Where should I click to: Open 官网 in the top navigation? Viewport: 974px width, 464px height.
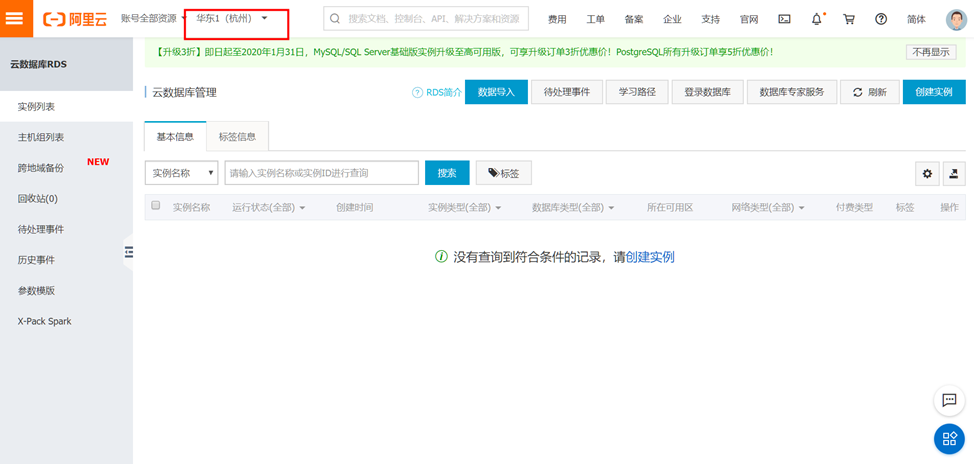749,19
